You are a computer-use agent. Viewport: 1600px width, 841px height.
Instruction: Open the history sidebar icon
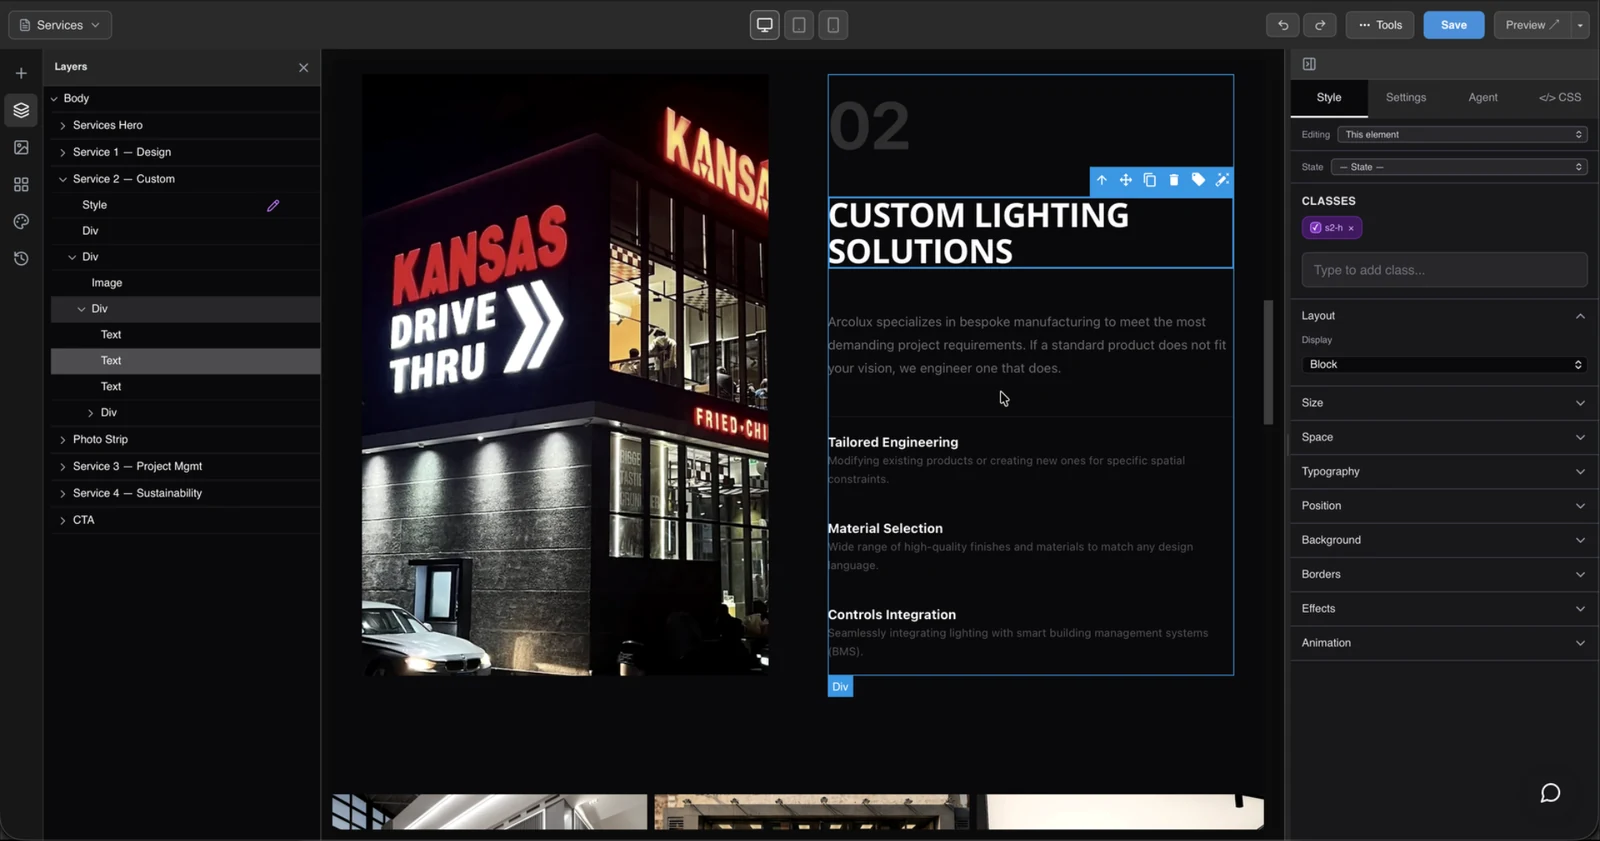click(21, 259)
